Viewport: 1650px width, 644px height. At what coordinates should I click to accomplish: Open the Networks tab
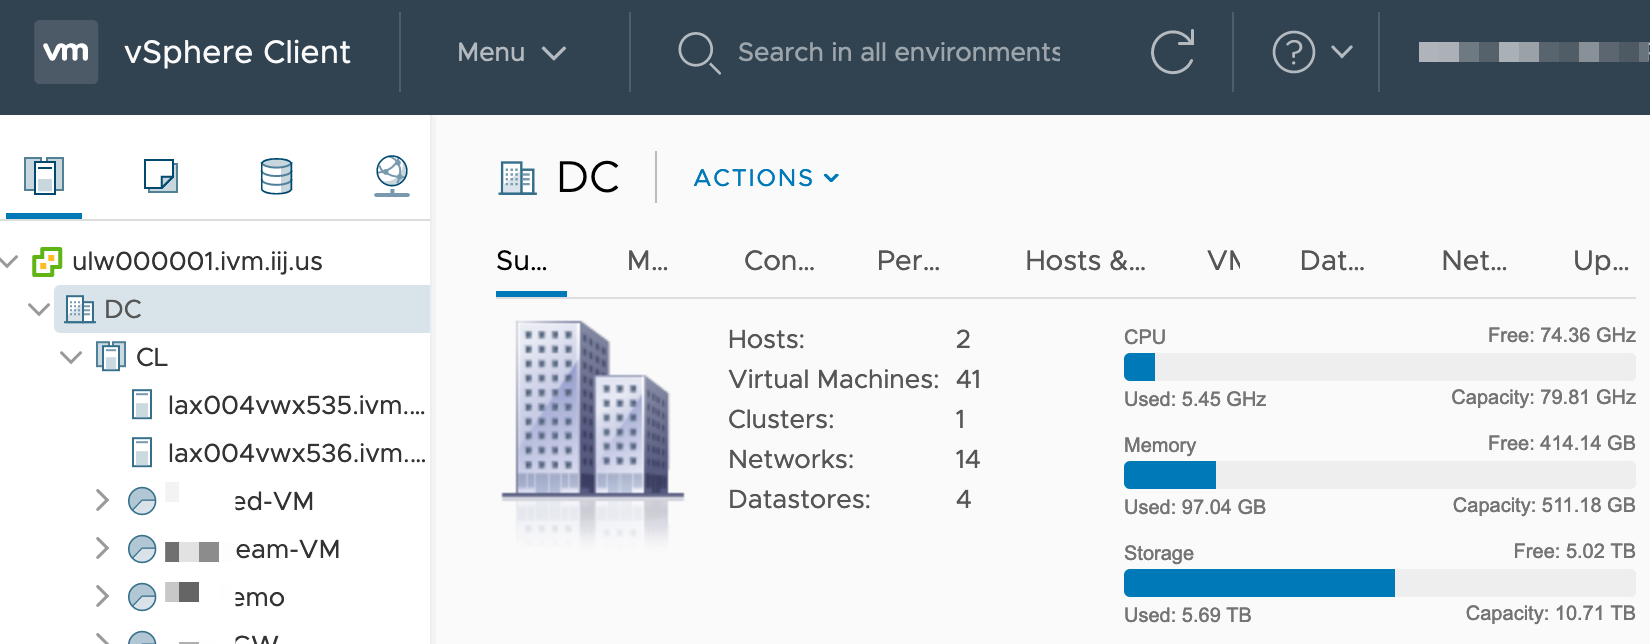pos(1474,261)
